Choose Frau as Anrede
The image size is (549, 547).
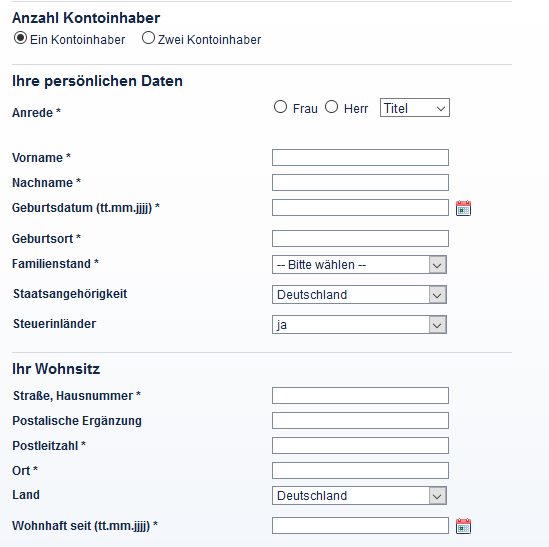click(x=280, y=107)
